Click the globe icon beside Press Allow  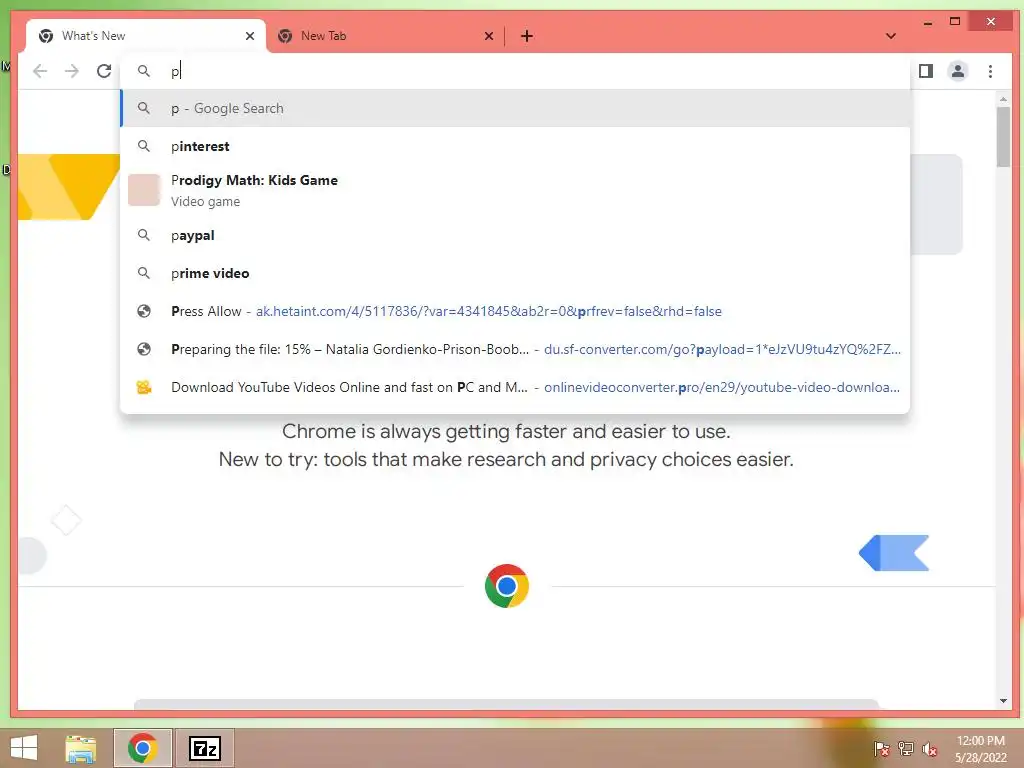point(144,311)
